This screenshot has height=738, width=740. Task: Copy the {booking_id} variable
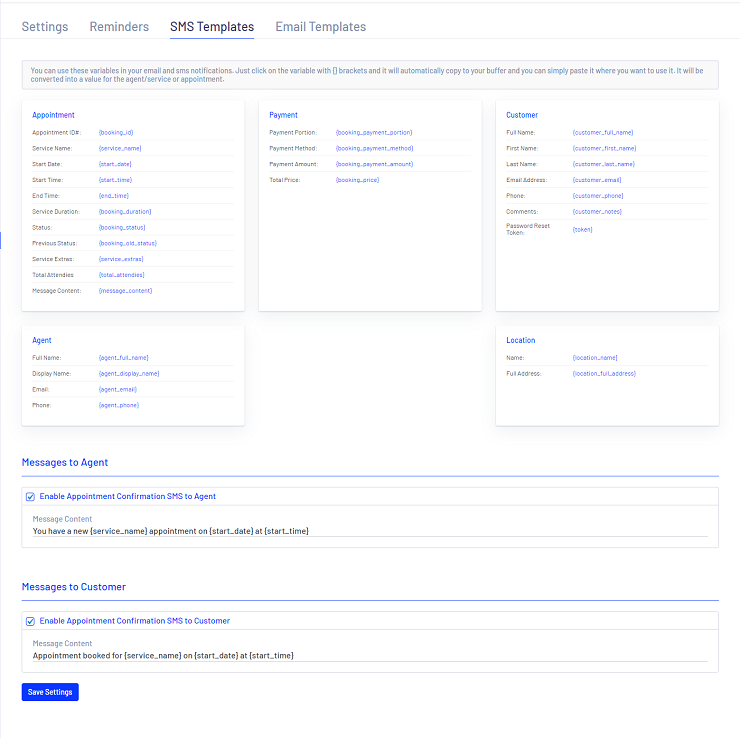pos(115,132)
